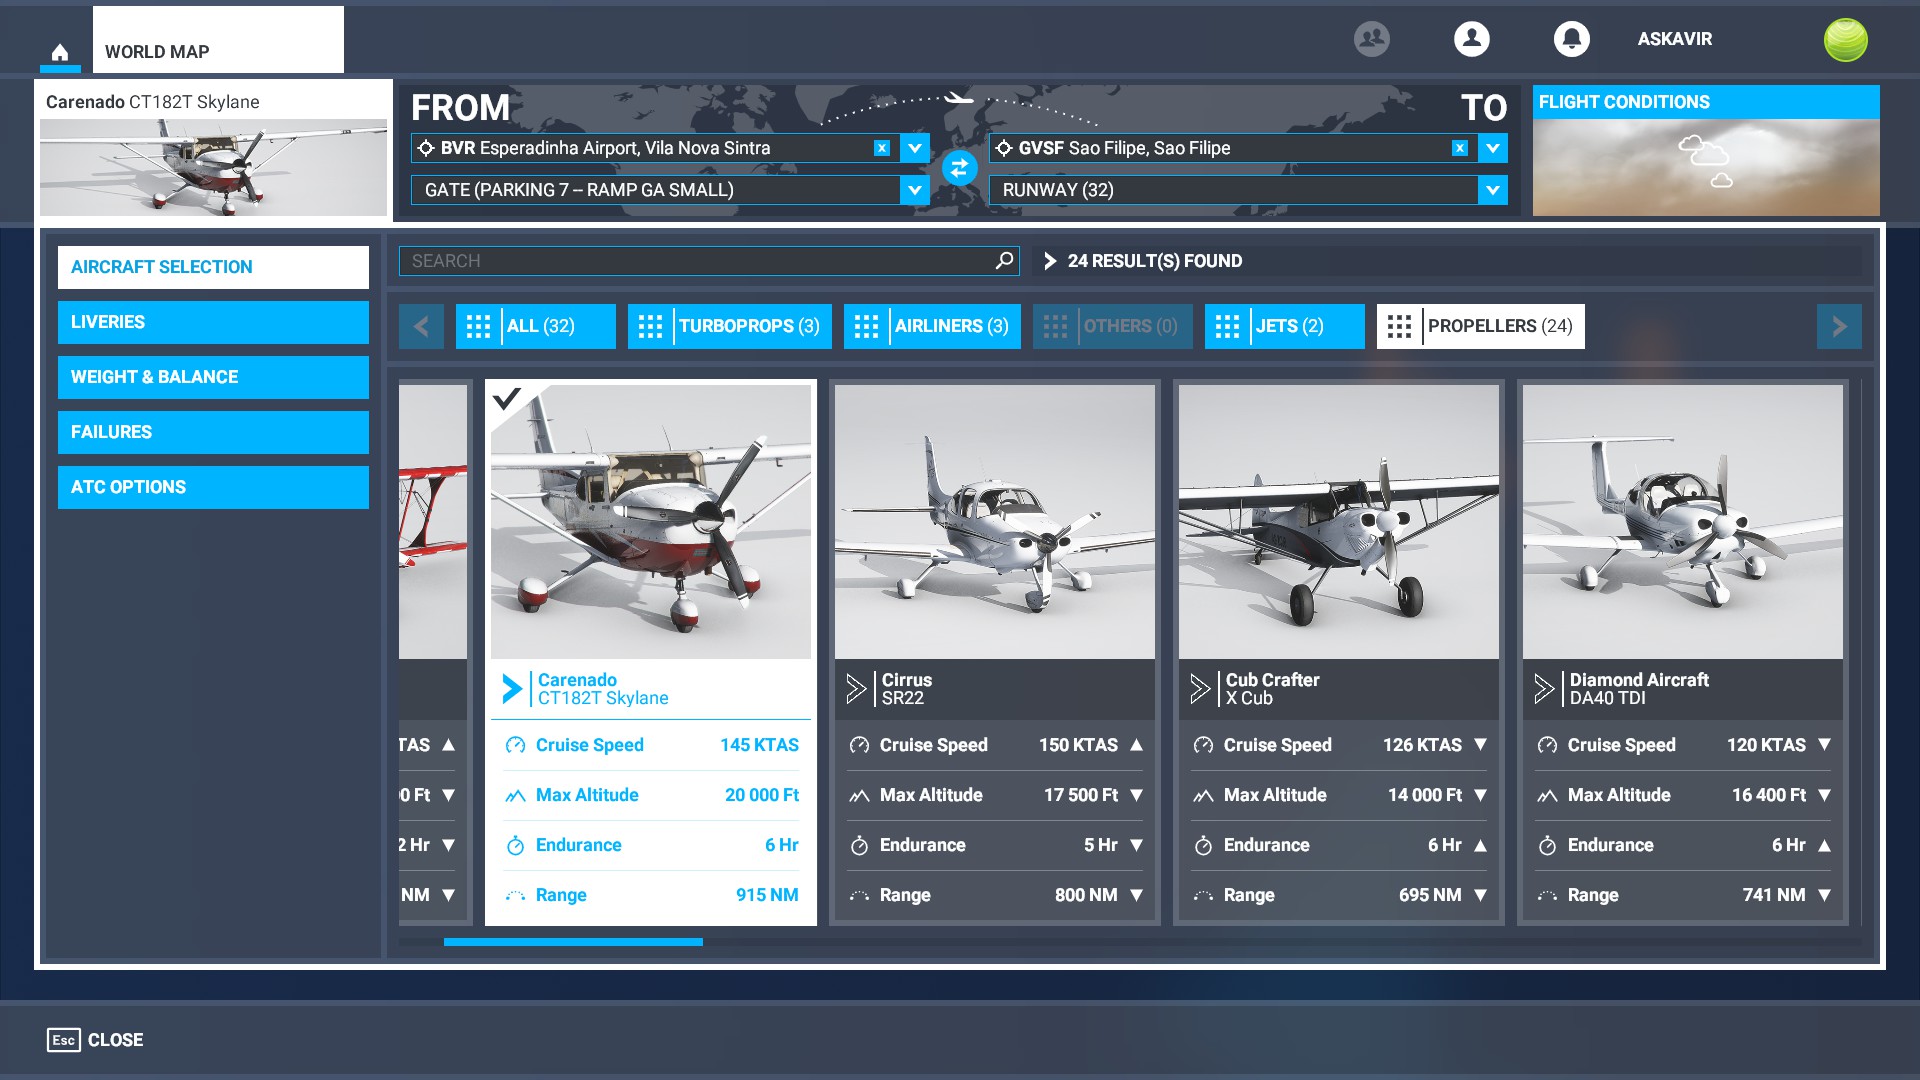Click the Cub Crafter endurance stopwatch icon
The width and height of the screenshot is (1920, 1080).
[x=1203, y=845]
